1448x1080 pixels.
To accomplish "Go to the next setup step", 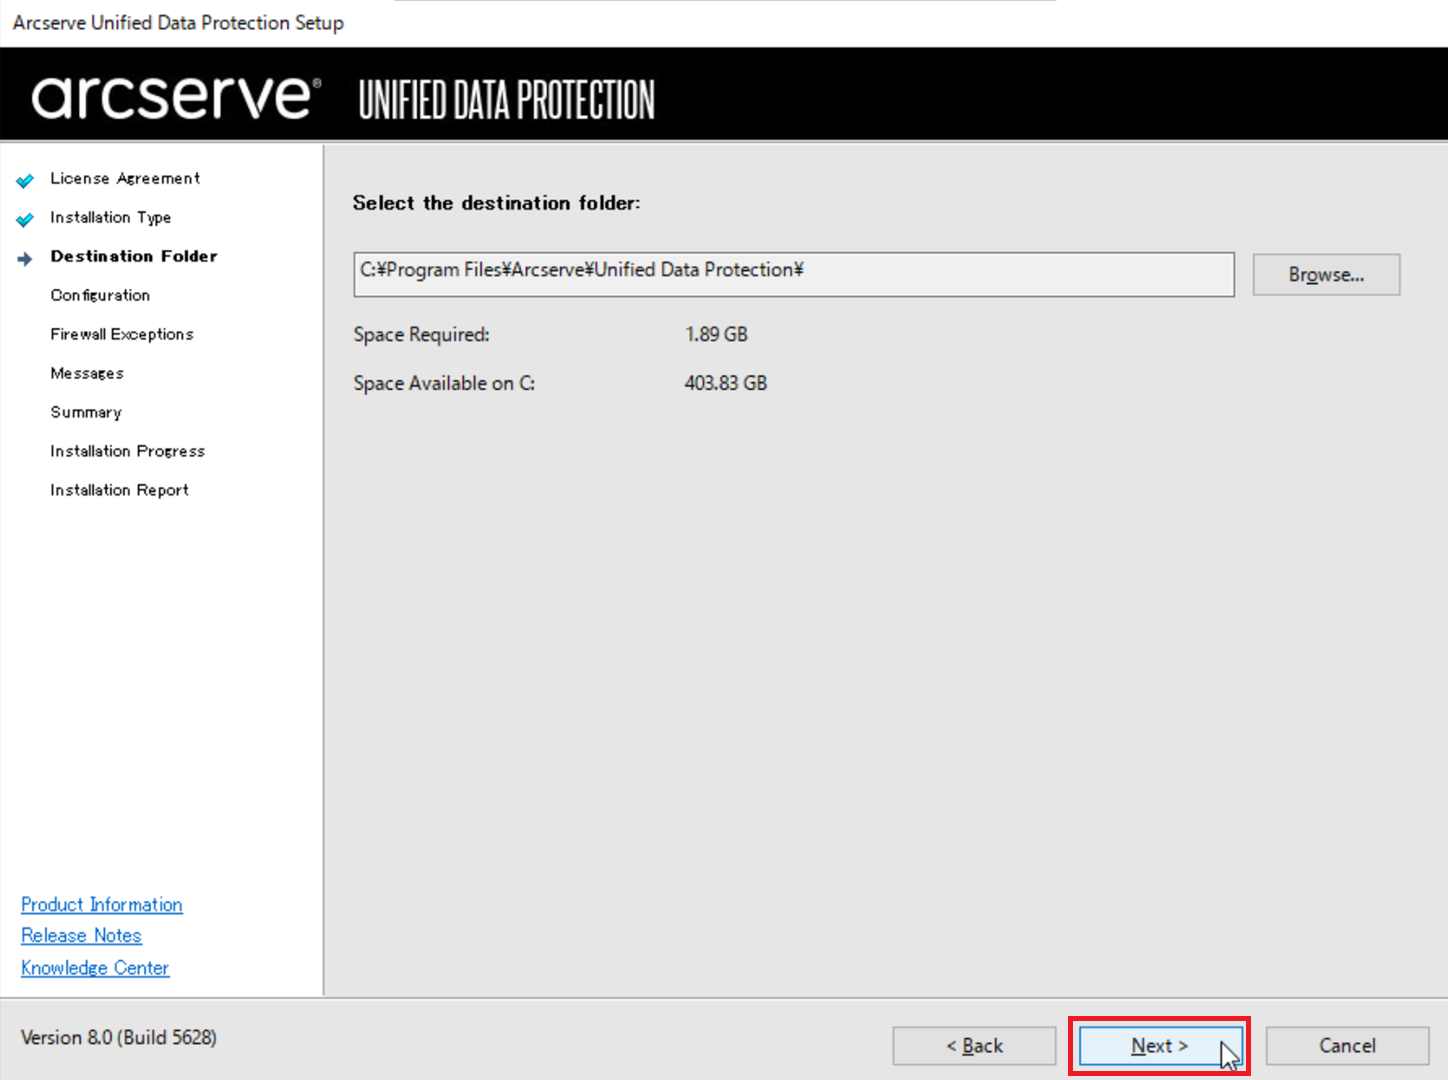I will [x=1160, y=1046].
